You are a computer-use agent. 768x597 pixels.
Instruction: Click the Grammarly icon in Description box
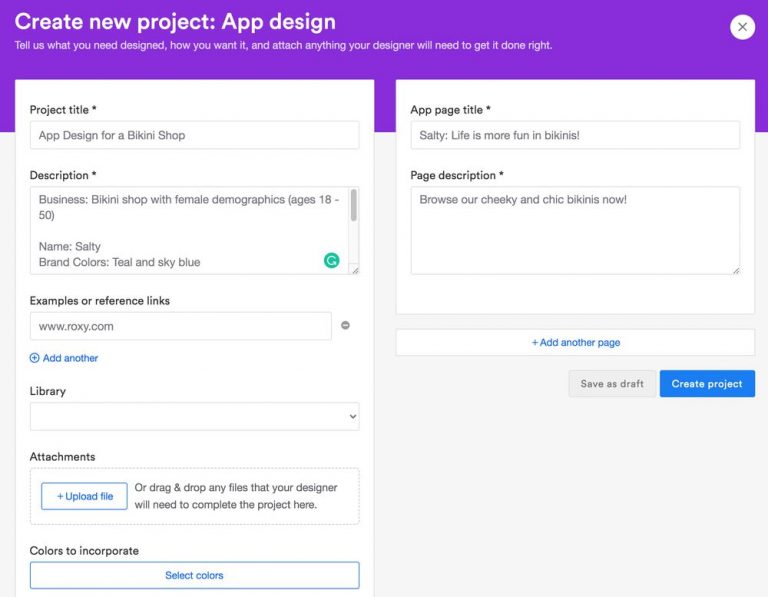pyautogui.click(x=331, y=261)
